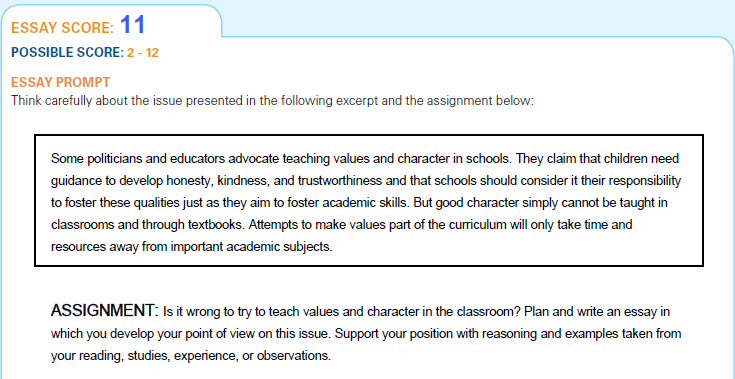Click the essay score tab header area
735x379 pixels.
pyautogui.click(x=111, y=21)
